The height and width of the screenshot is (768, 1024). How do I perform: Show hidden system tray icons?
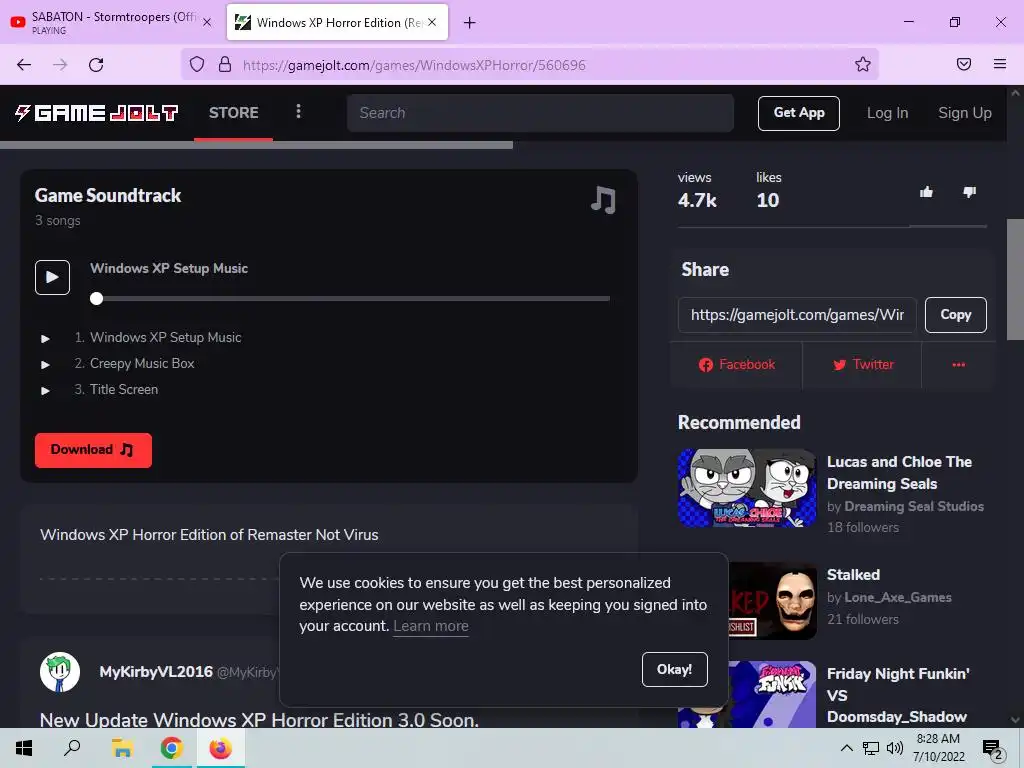pos(846,748)
